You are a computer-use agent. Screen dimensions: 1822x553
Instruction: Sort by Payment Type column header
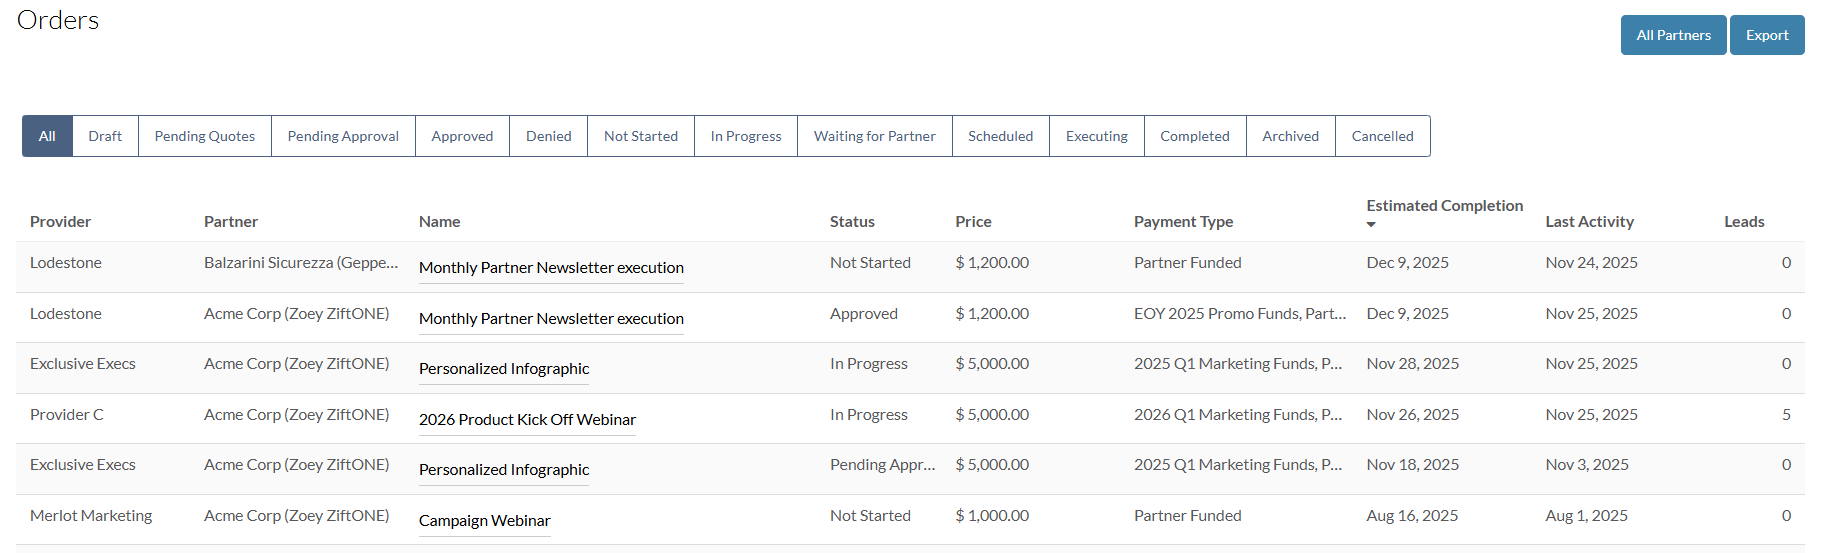tap(1183, 222)
